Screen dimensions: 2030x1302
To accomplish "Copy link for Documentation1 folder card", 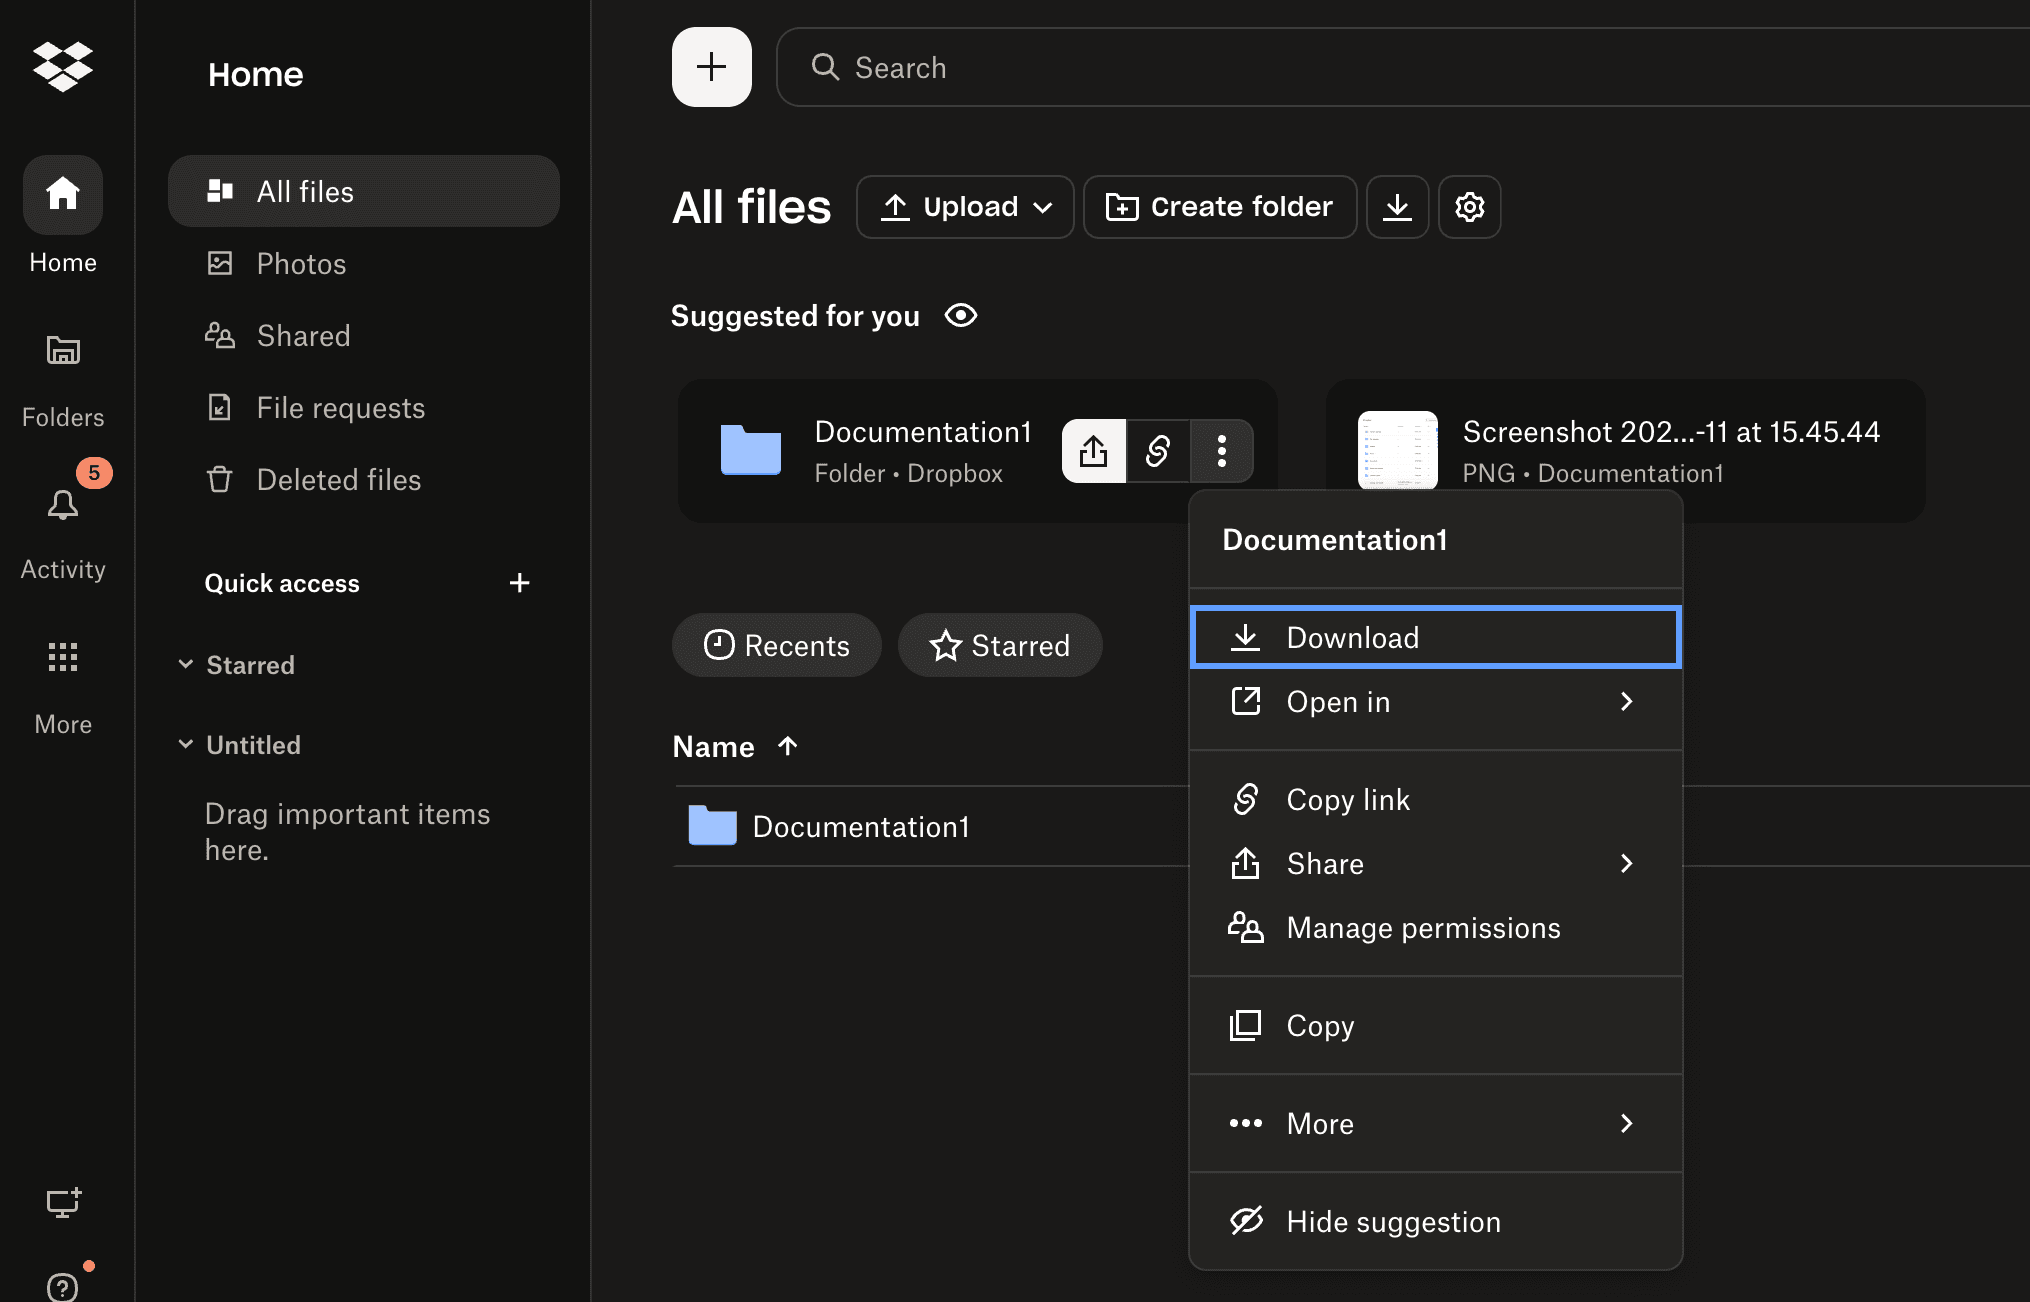I will coord(1157,451).
